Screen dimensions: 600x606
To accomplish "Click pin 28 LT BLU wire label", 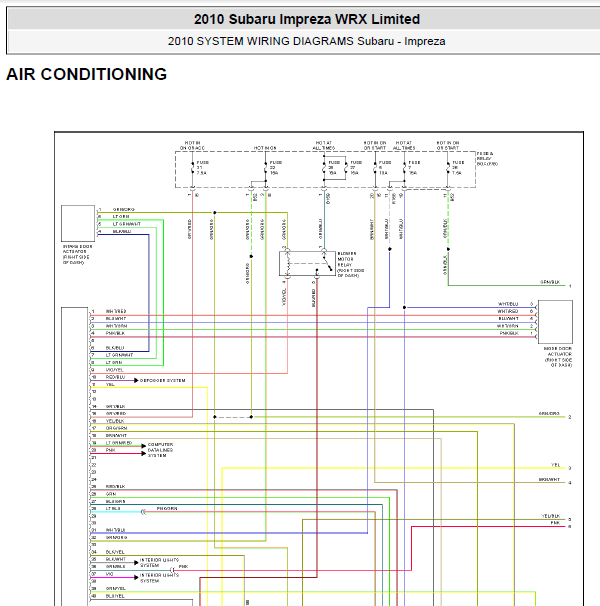I will [113, 508].
